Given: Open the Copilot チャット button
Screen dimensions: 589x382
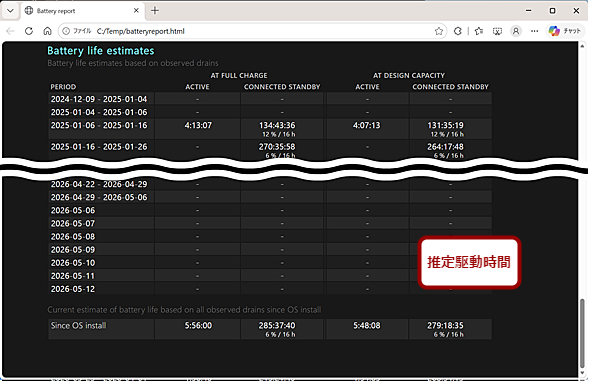Looking at the screenshot, I should pyautogui.click(x=565, y=31).
